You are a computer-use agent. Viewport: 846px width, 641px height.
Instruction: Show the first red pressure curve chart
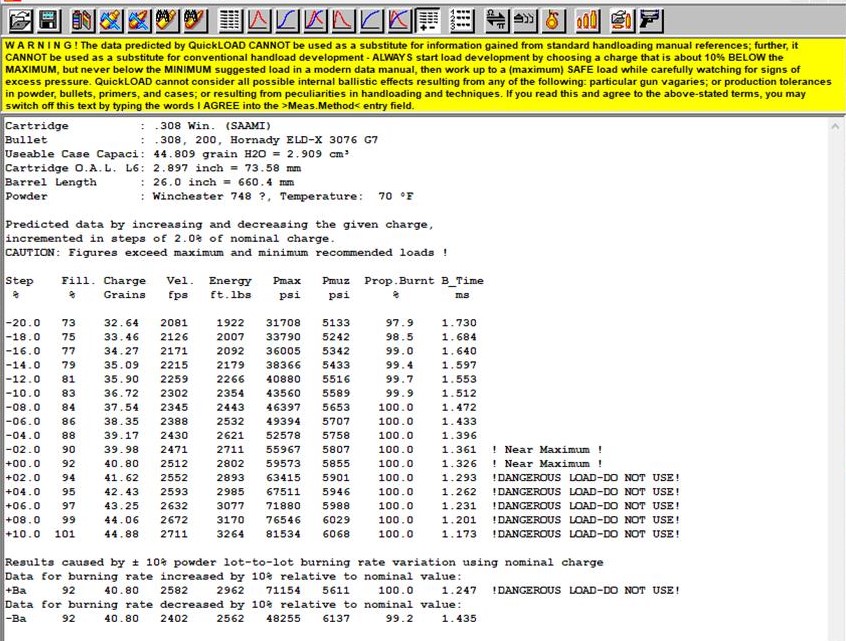pos(258,18)
